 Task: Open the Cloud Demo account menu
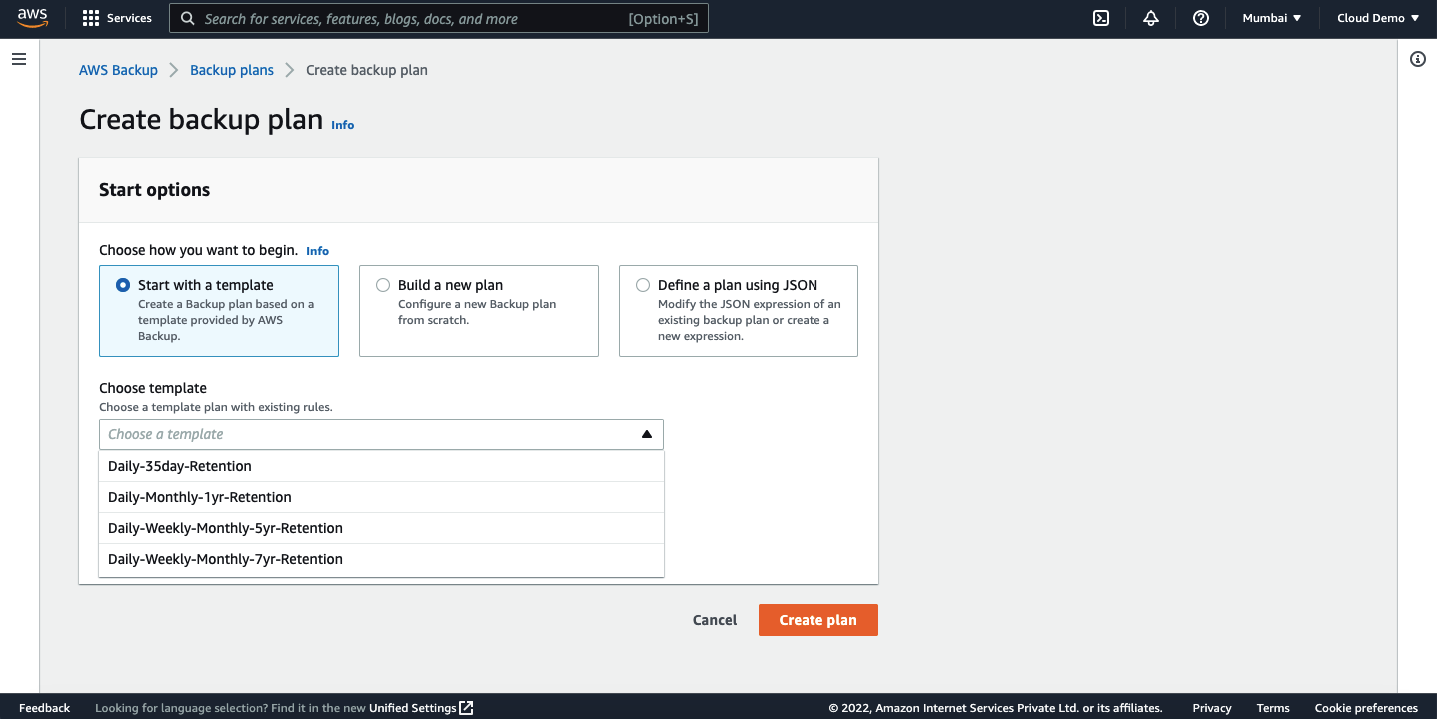tap(1378, 18)
